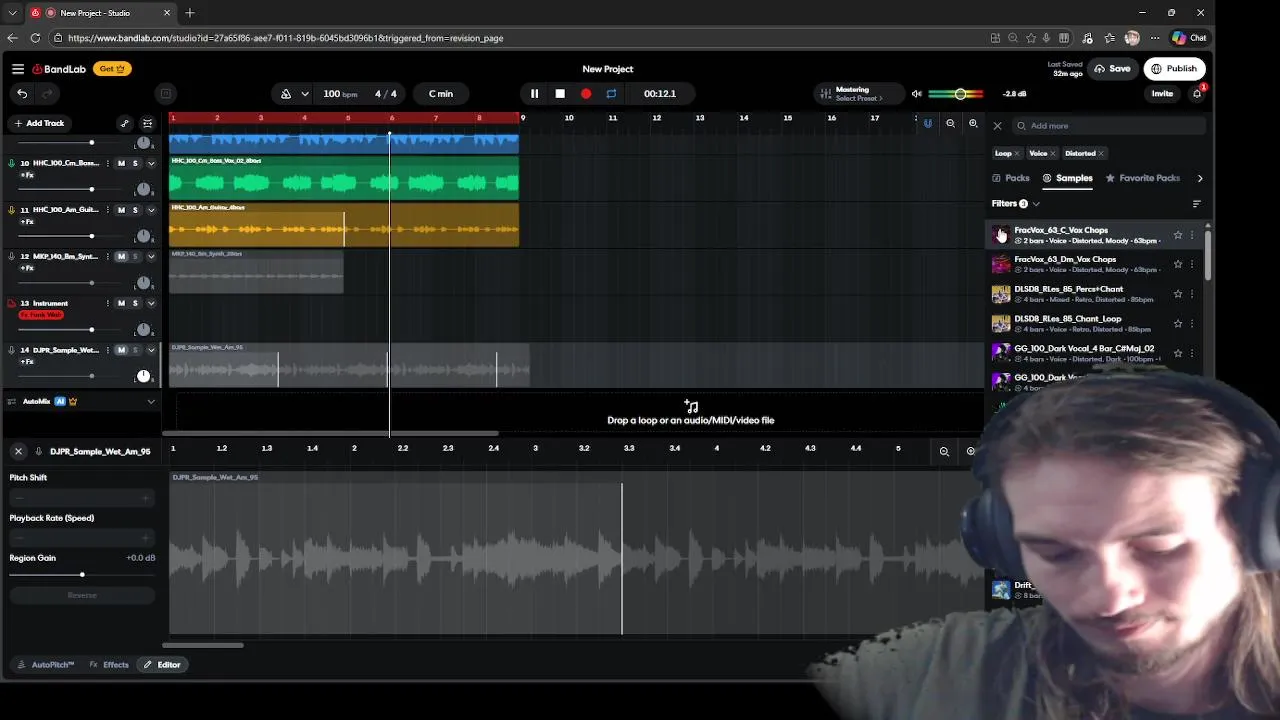Mute track 10 HHC_100_Cm_Bass
Screen dimensions: 1280x720
tap(121, 163)
